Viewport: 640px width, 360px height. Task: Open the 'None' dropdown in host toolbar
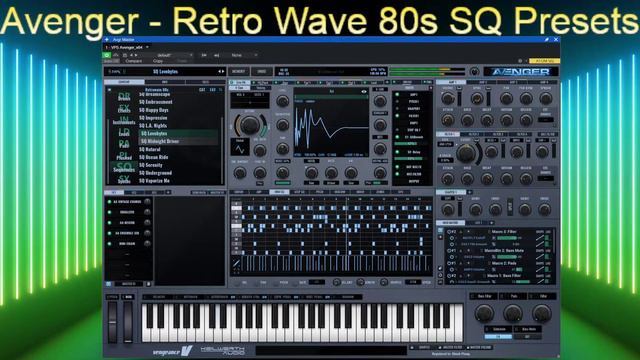pyautogui.click(x=243, y=55)
